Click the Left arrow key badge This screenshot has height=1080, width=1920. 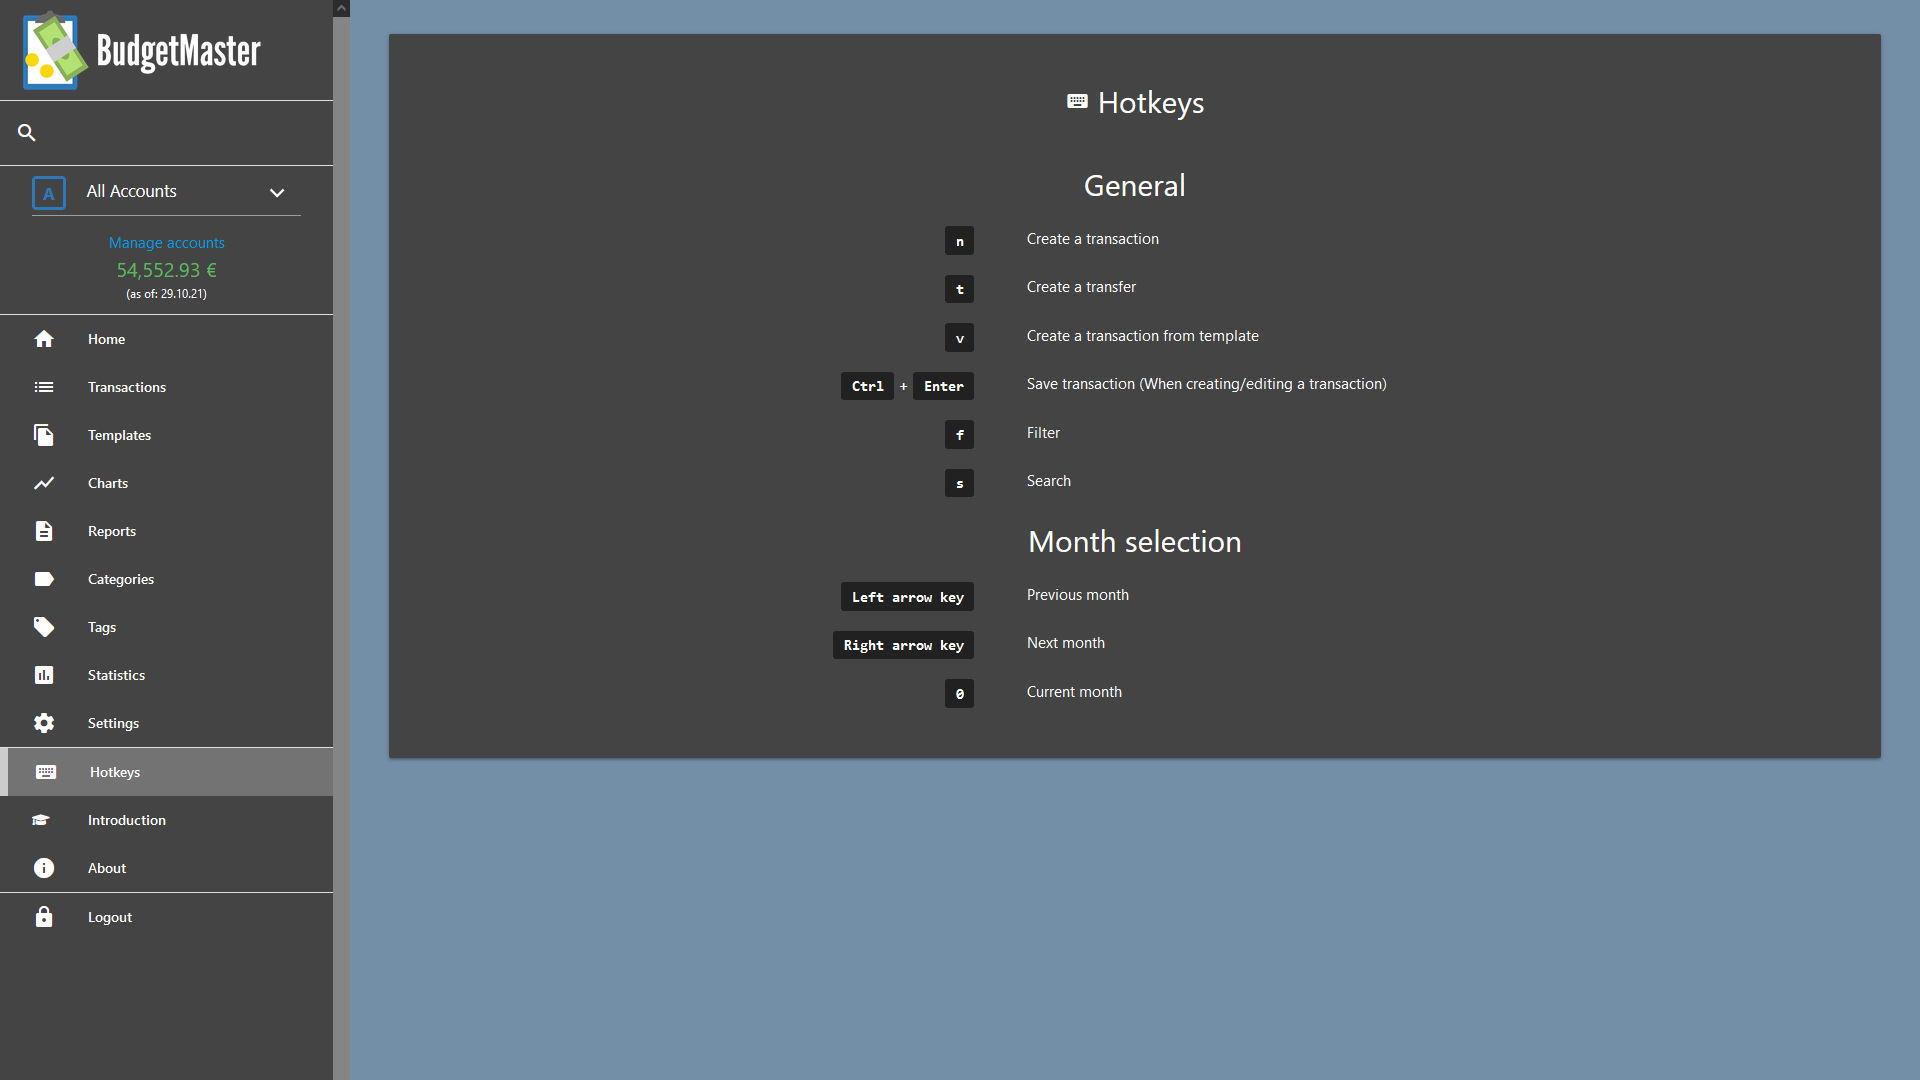click(907, 597)
